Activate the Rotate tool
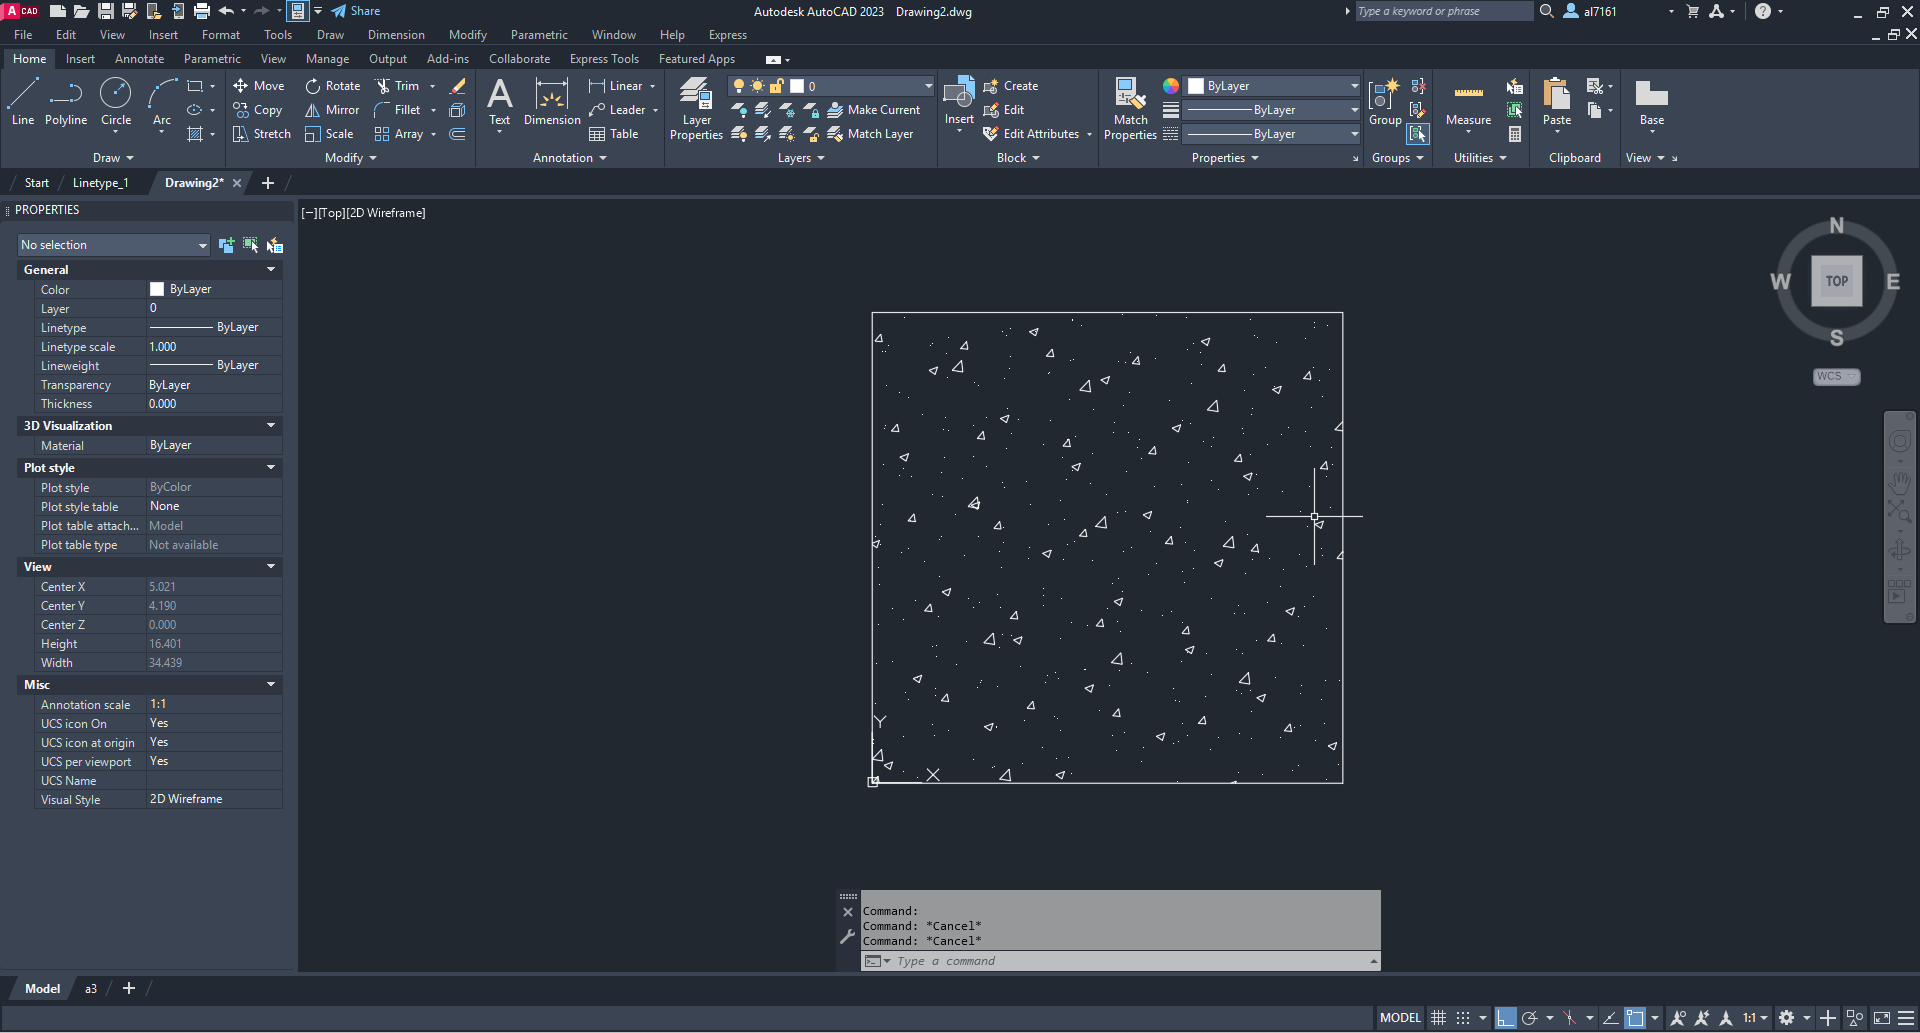Viewport: 1920px width, 1033px height. click(x=333, y=86)
